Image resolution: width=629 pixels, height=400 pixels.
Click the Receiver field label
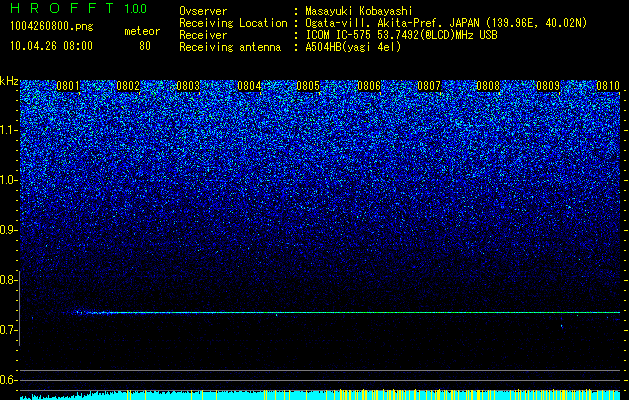[203, 35]
